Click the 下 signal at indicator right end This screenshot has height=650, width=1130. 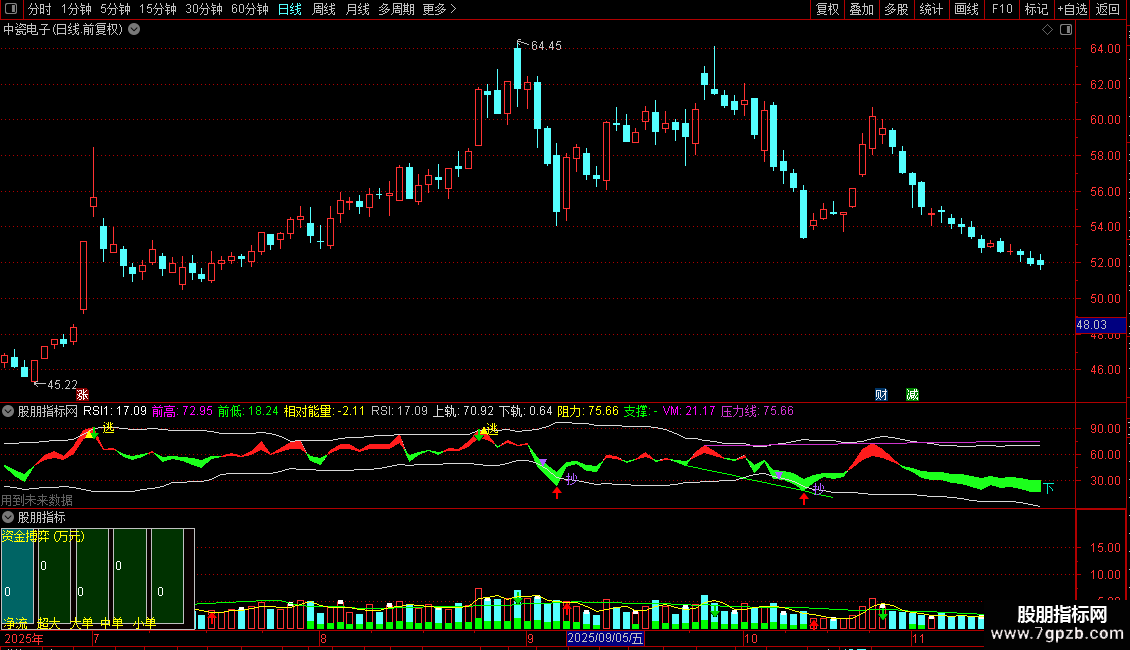(1049, 488)
